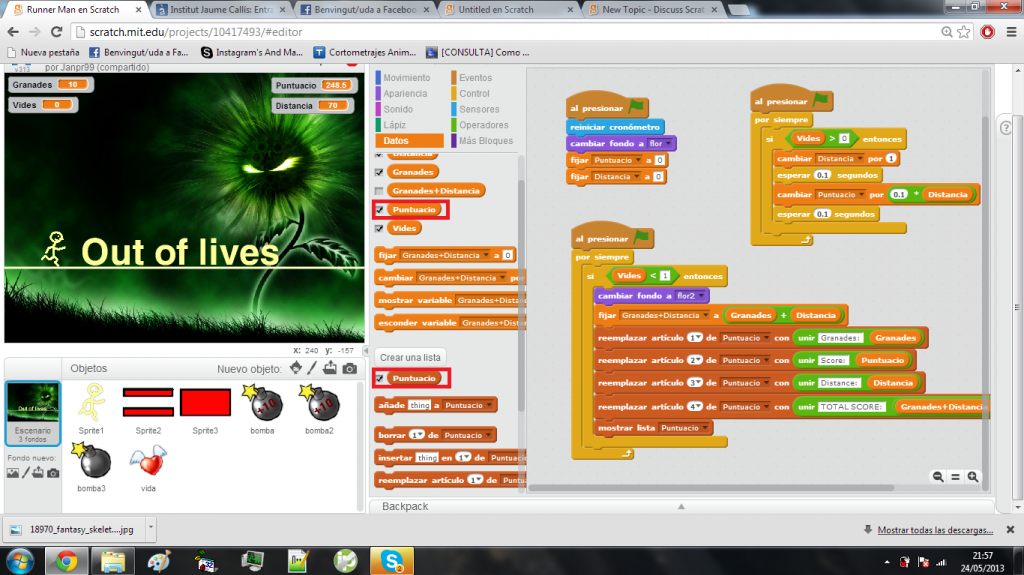Screen dimensions: 1024x575
Task: Click new sprite from camera icon
Action: pos(349,369)
